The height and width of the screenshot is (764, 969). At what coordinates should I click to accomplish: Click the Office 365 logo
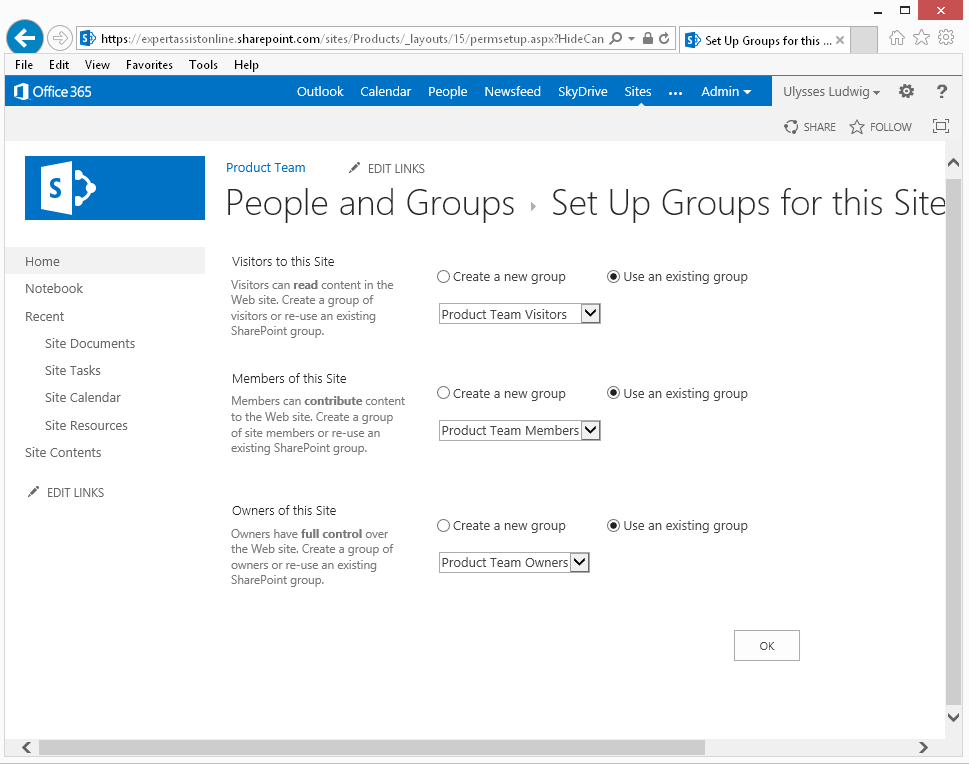52,92
